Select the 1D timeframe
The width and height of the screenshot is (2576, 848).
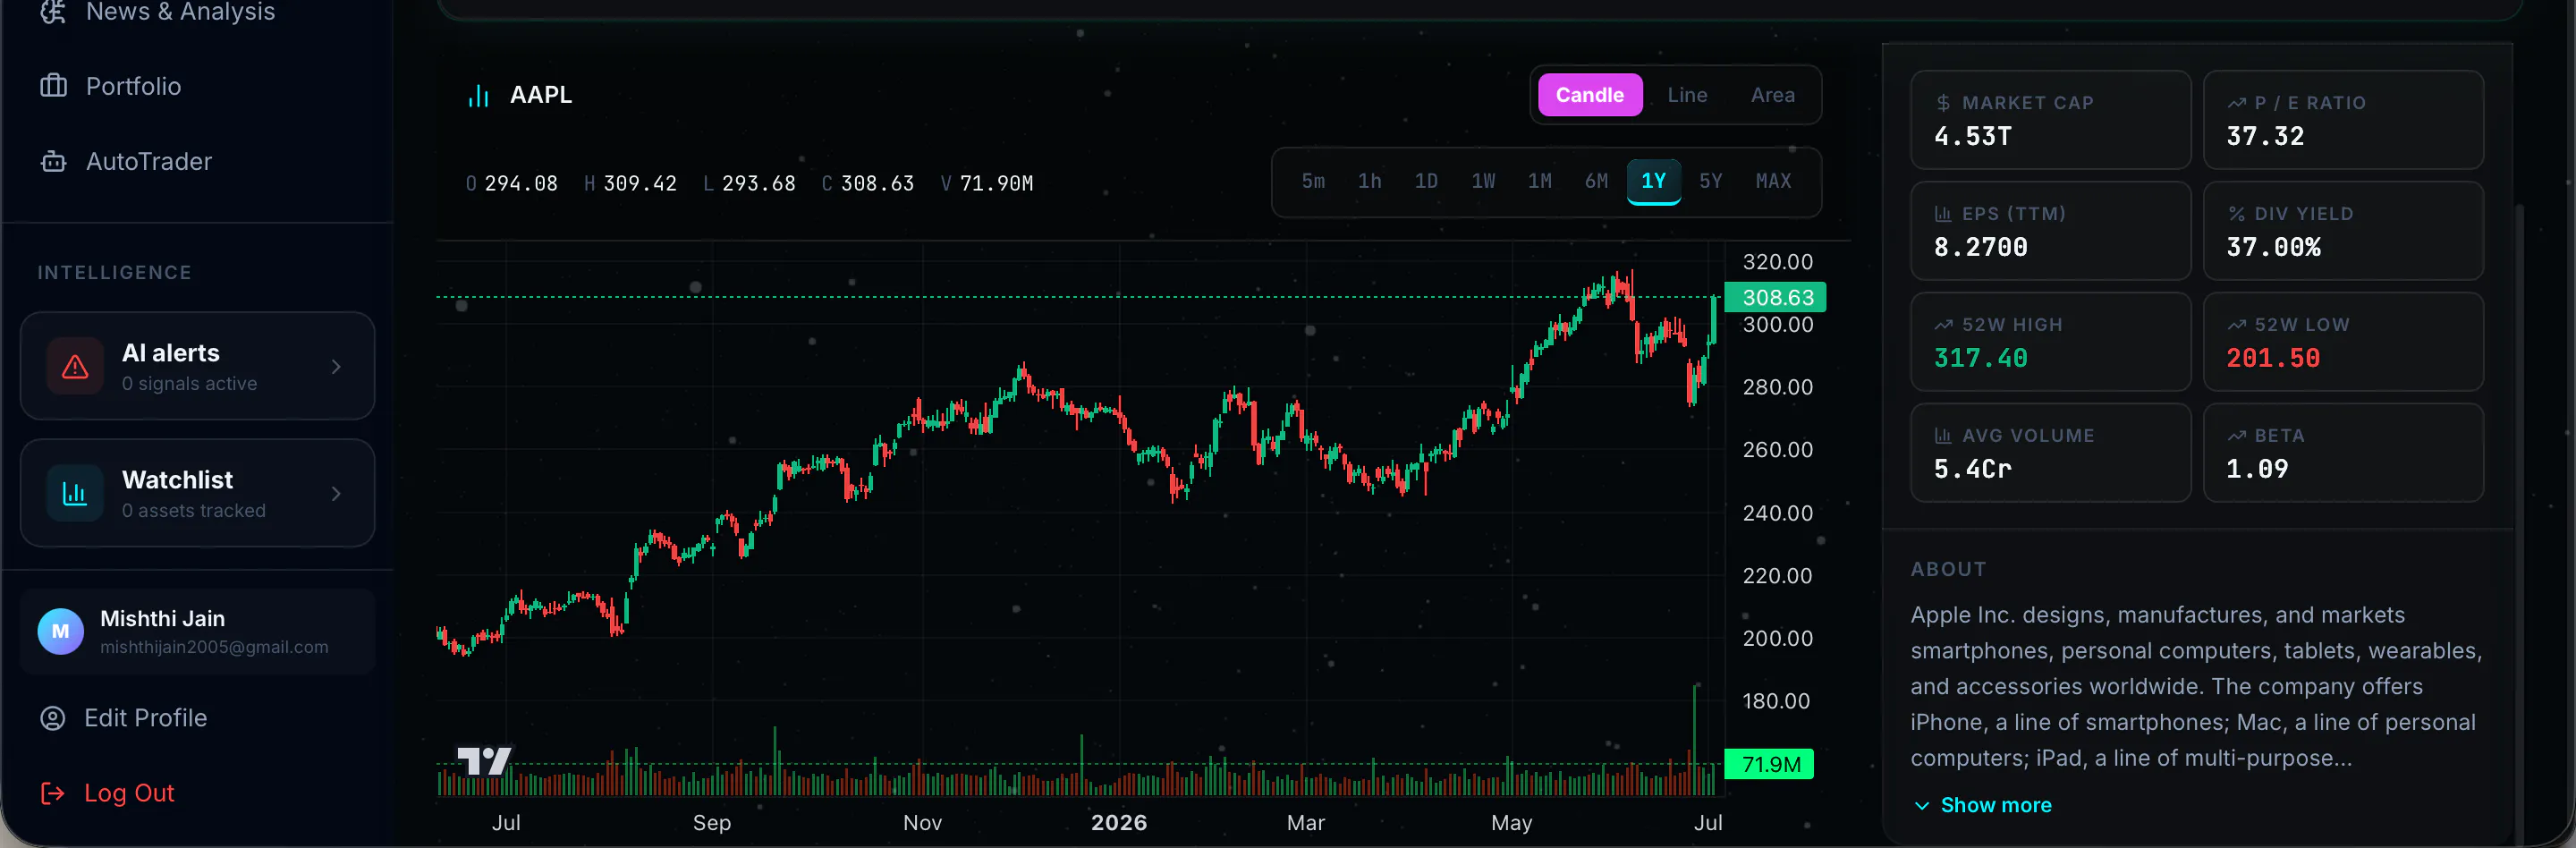1426,181
